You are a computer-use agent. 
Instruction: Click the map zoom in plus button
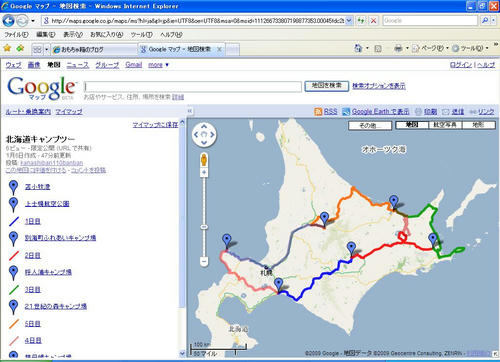click(204, 172)
